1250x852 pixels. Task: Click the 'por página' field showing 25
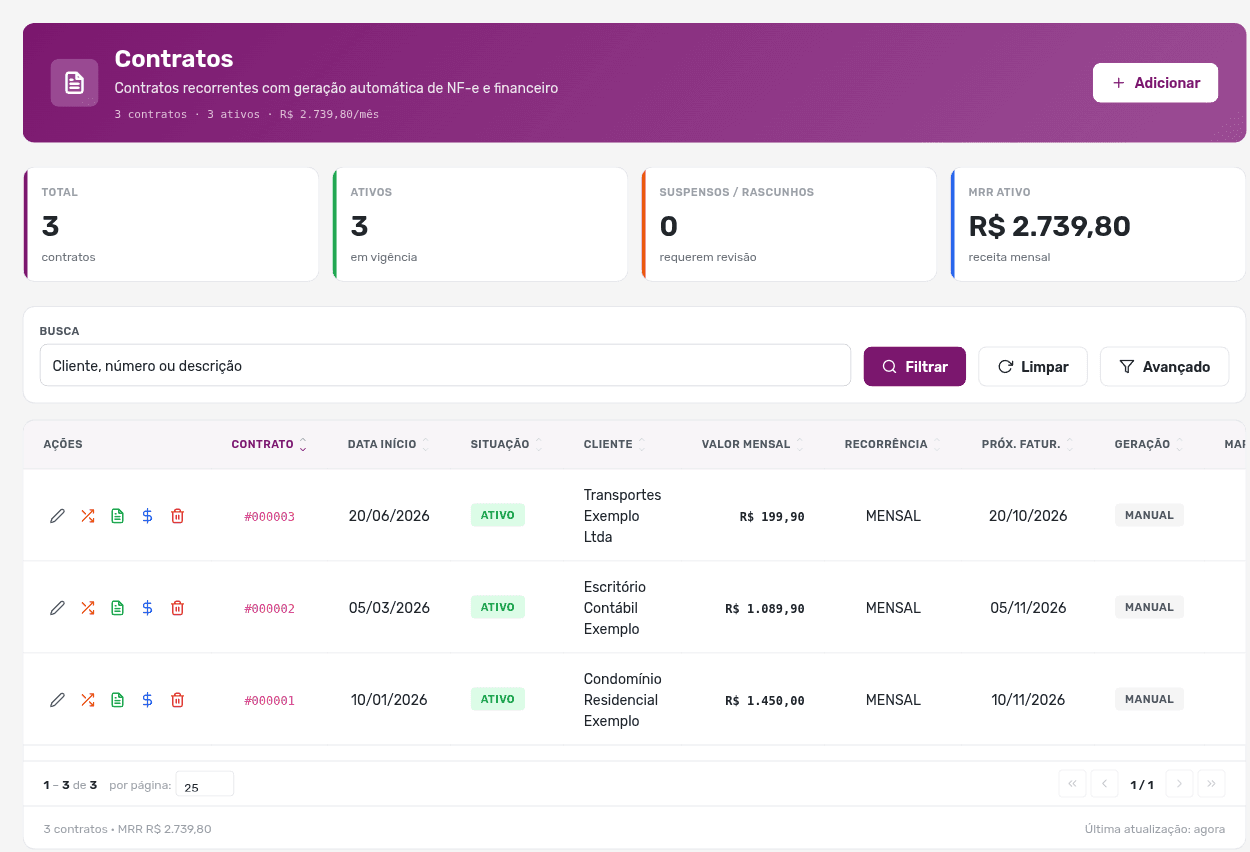205,785
